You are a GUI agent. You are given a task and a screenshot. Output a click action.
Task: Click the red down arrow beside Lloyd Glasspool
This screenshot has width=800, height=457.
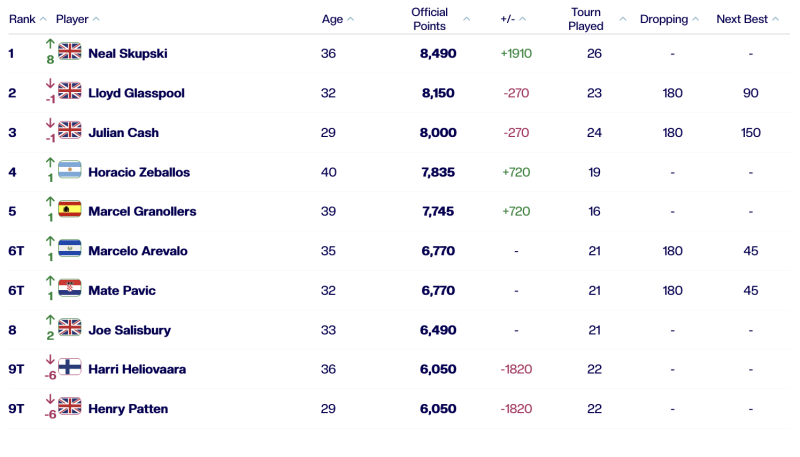point(50,84)
